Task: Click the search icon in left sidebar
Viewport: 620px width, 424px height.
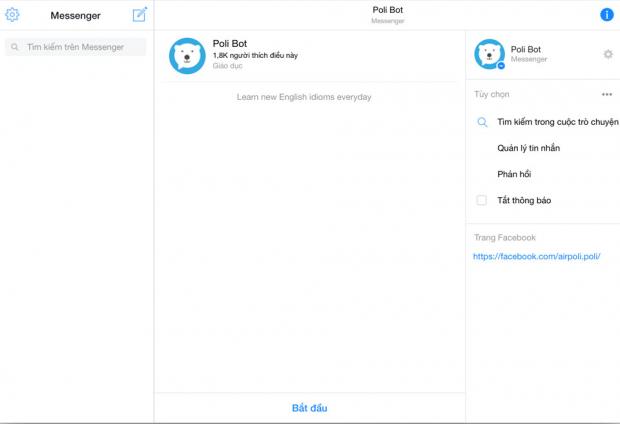Action: [x=15, y=47]
